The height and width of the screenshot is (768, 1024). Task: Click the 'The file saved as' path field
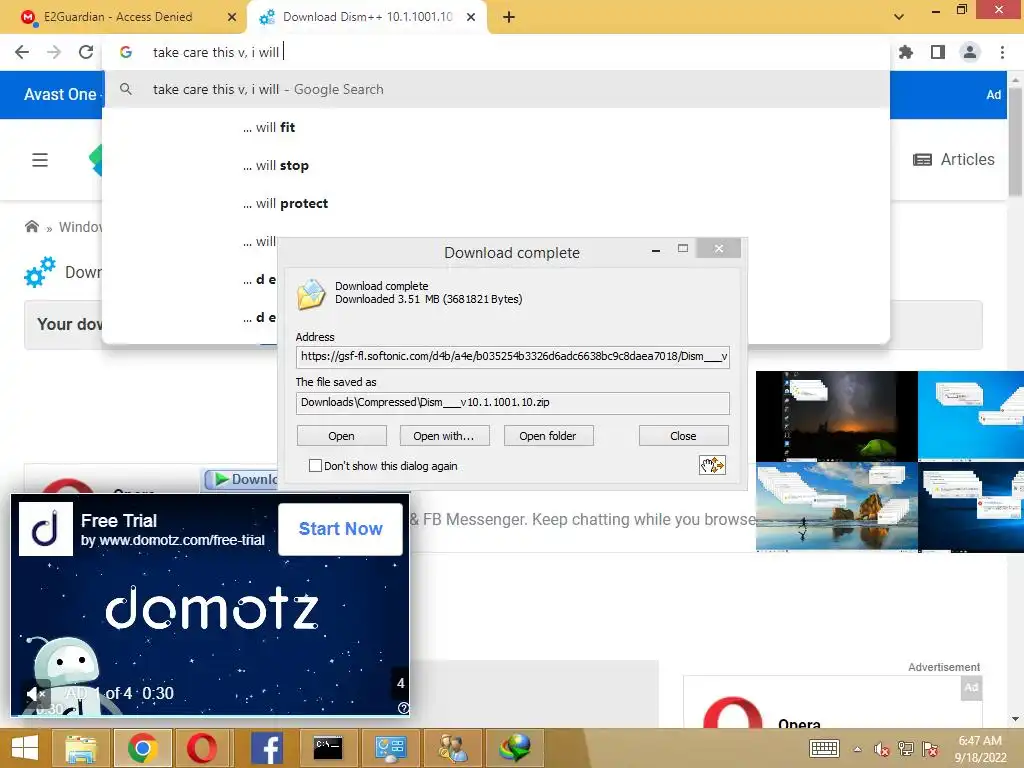(x=513, y=403)
